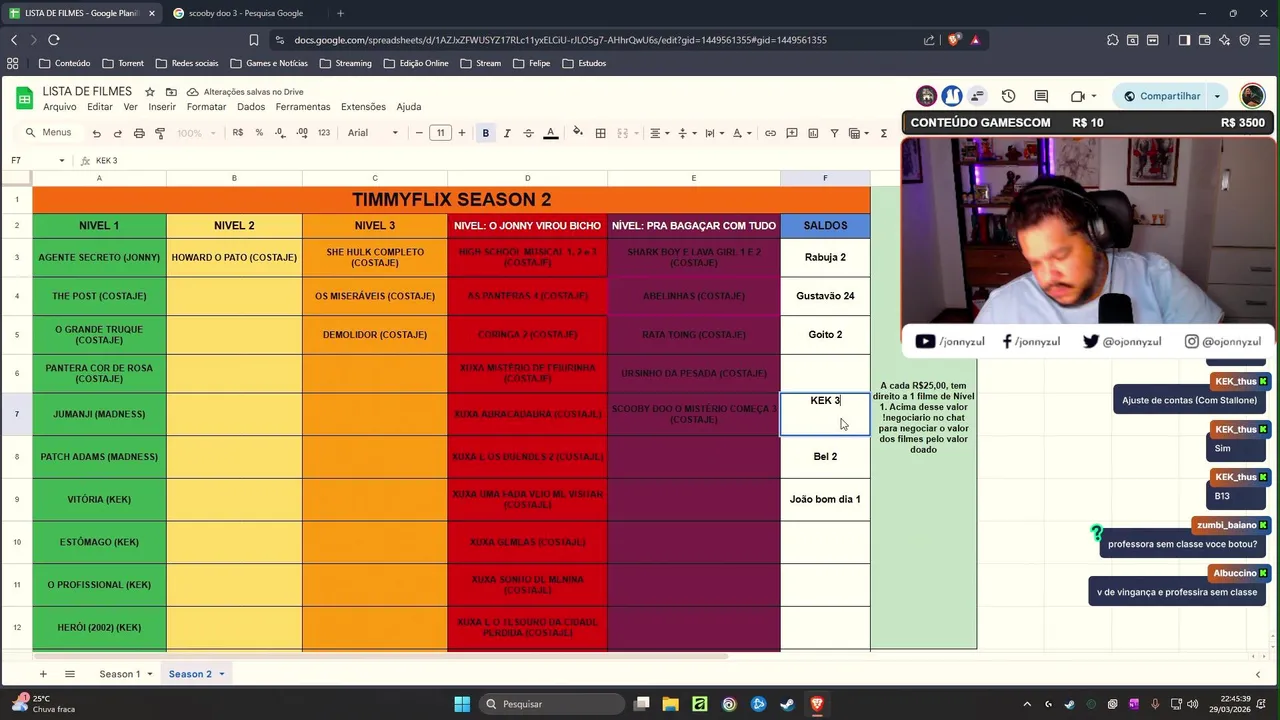The image size is (1280, 720).
Task: Increase decimal places icon
Action: click(302, 133)
